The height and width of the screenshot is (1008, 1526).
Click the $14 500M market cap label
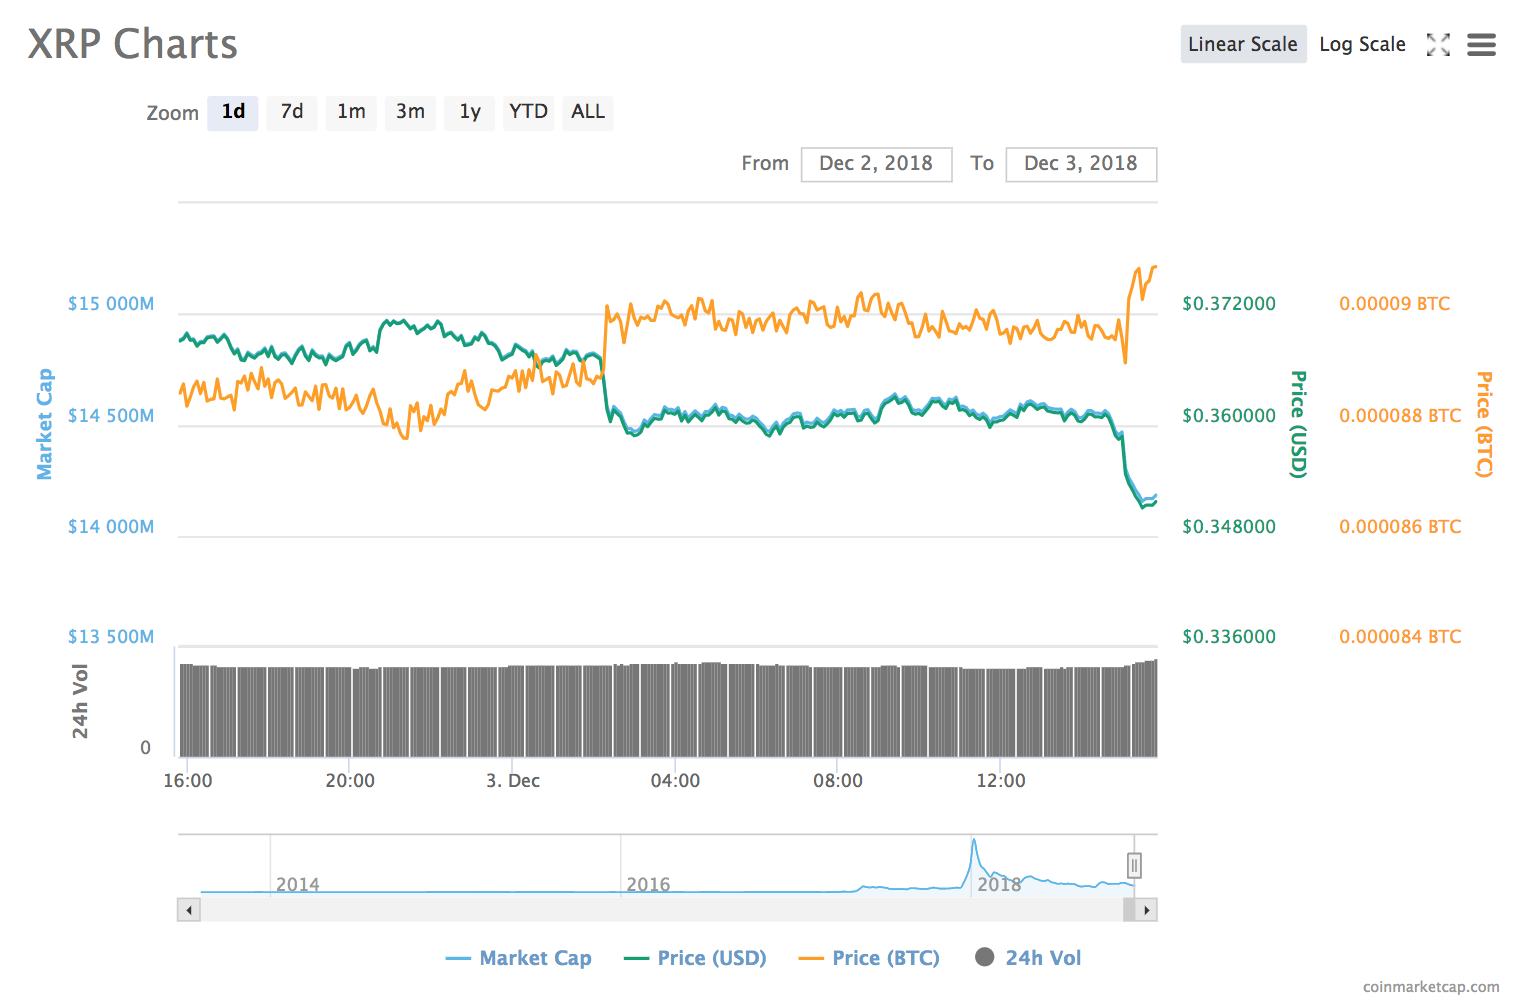[111, 416]
